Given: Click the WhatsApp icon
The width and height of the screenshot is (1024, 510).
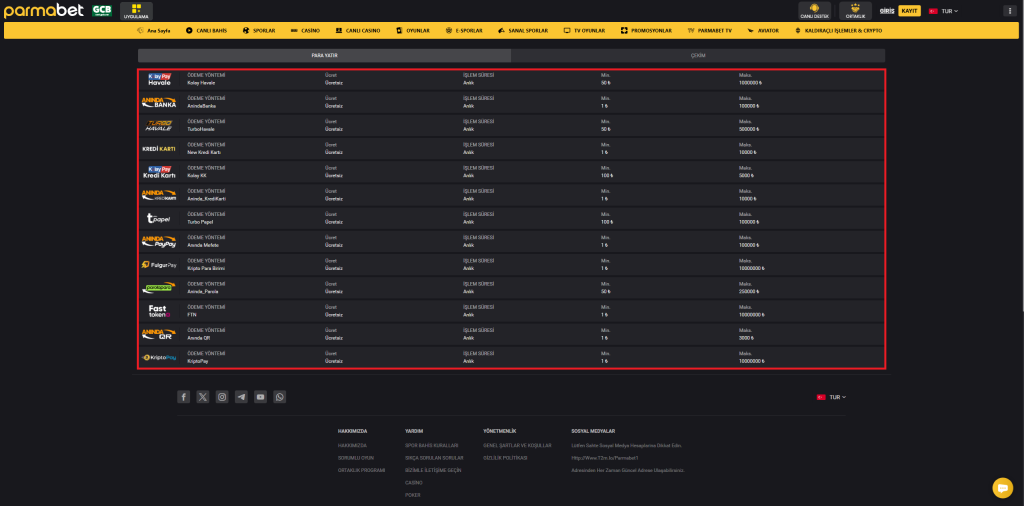Looking at the screenshot, I should click(x=279, y=397).
